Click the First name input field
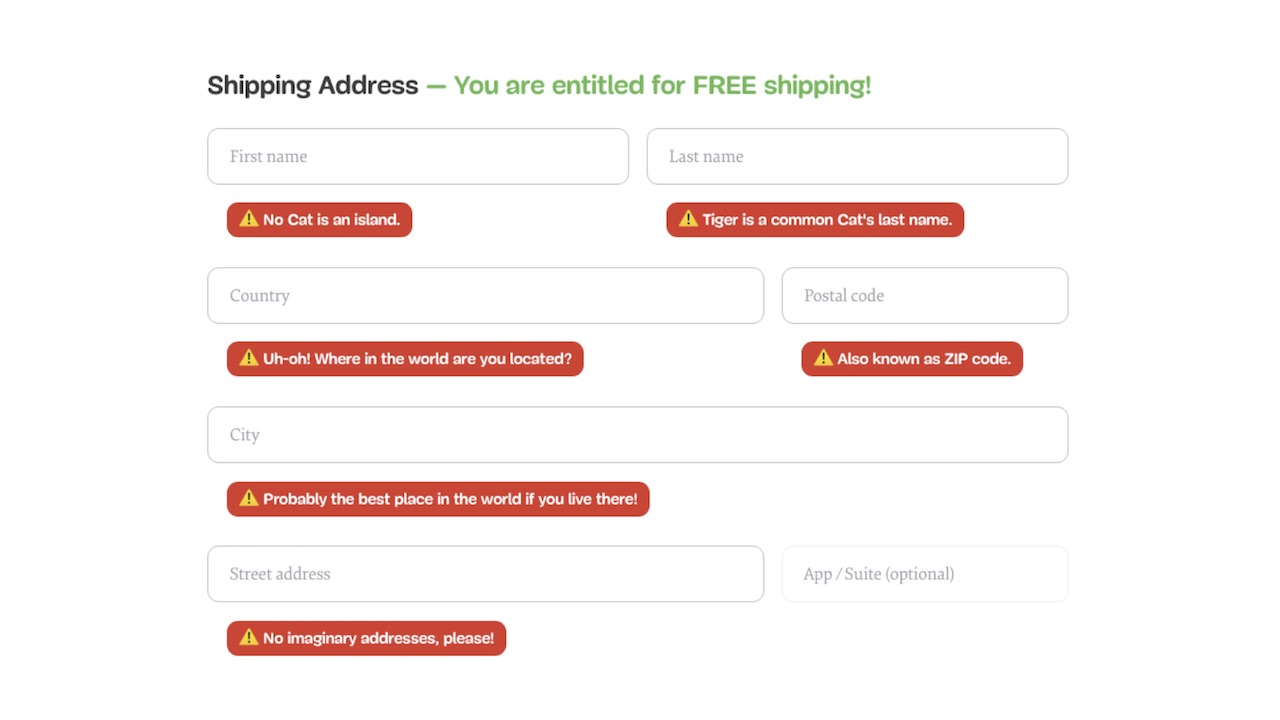1280x720 pixels. click(418, 156)
